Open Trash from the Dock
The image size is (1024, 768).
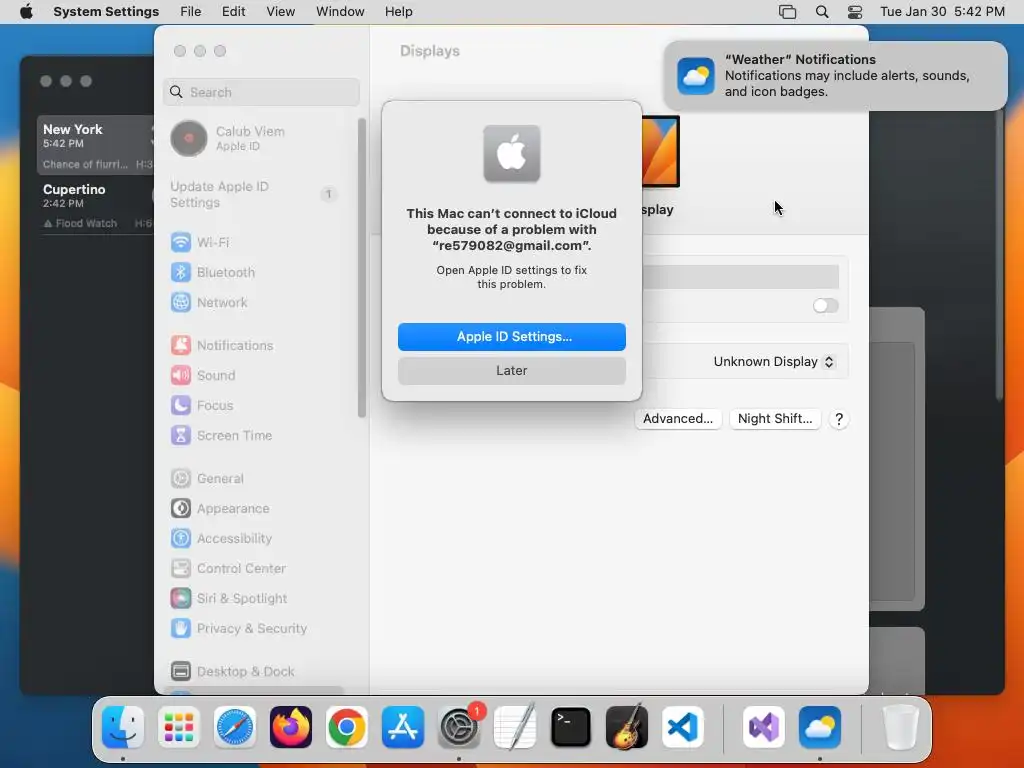tap(901, 727)
